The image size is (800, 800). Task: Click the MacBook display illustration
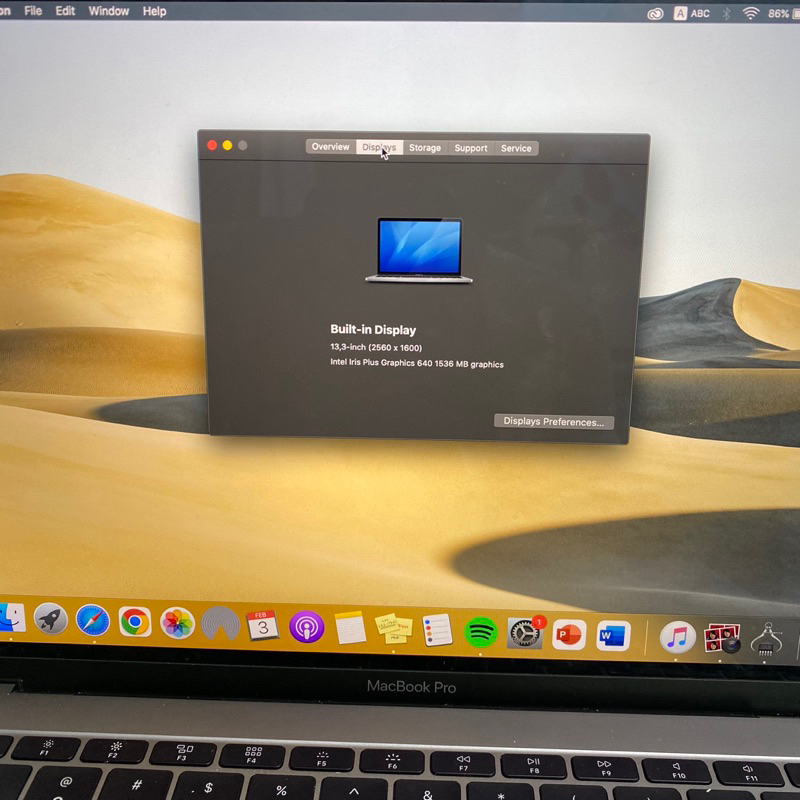tap(419, 250)
